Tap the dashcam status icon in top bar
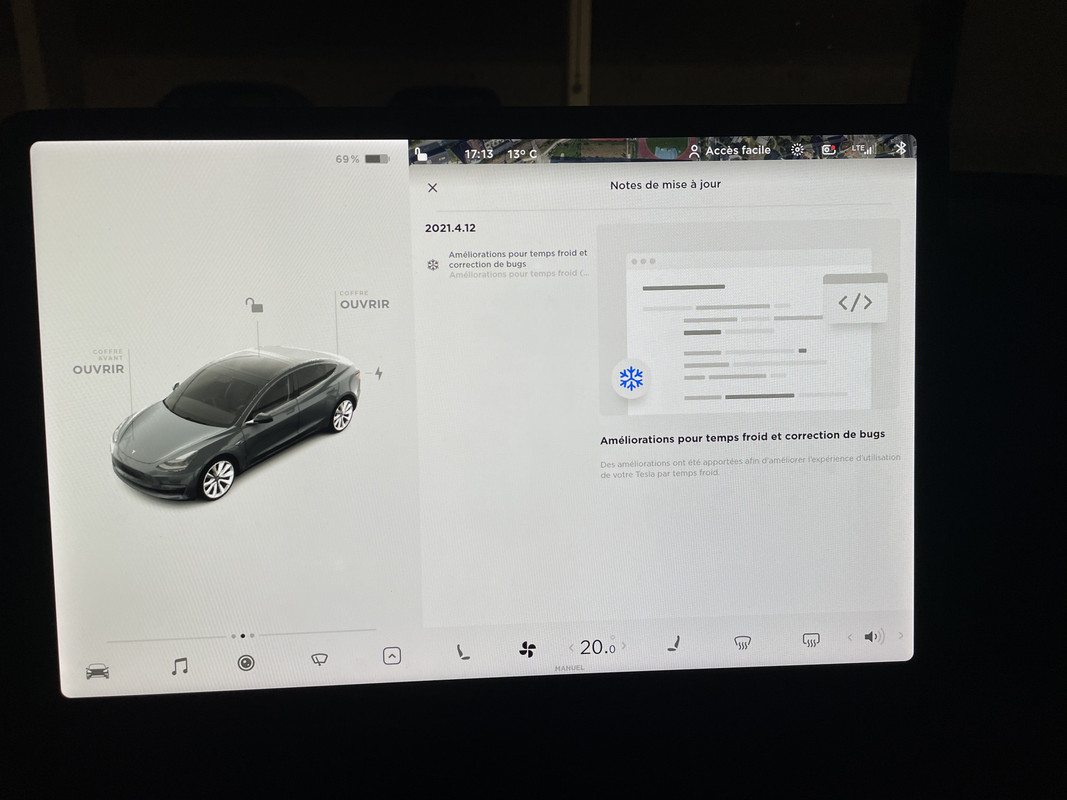The image size is (1067, 800). (x=828, y=149)
